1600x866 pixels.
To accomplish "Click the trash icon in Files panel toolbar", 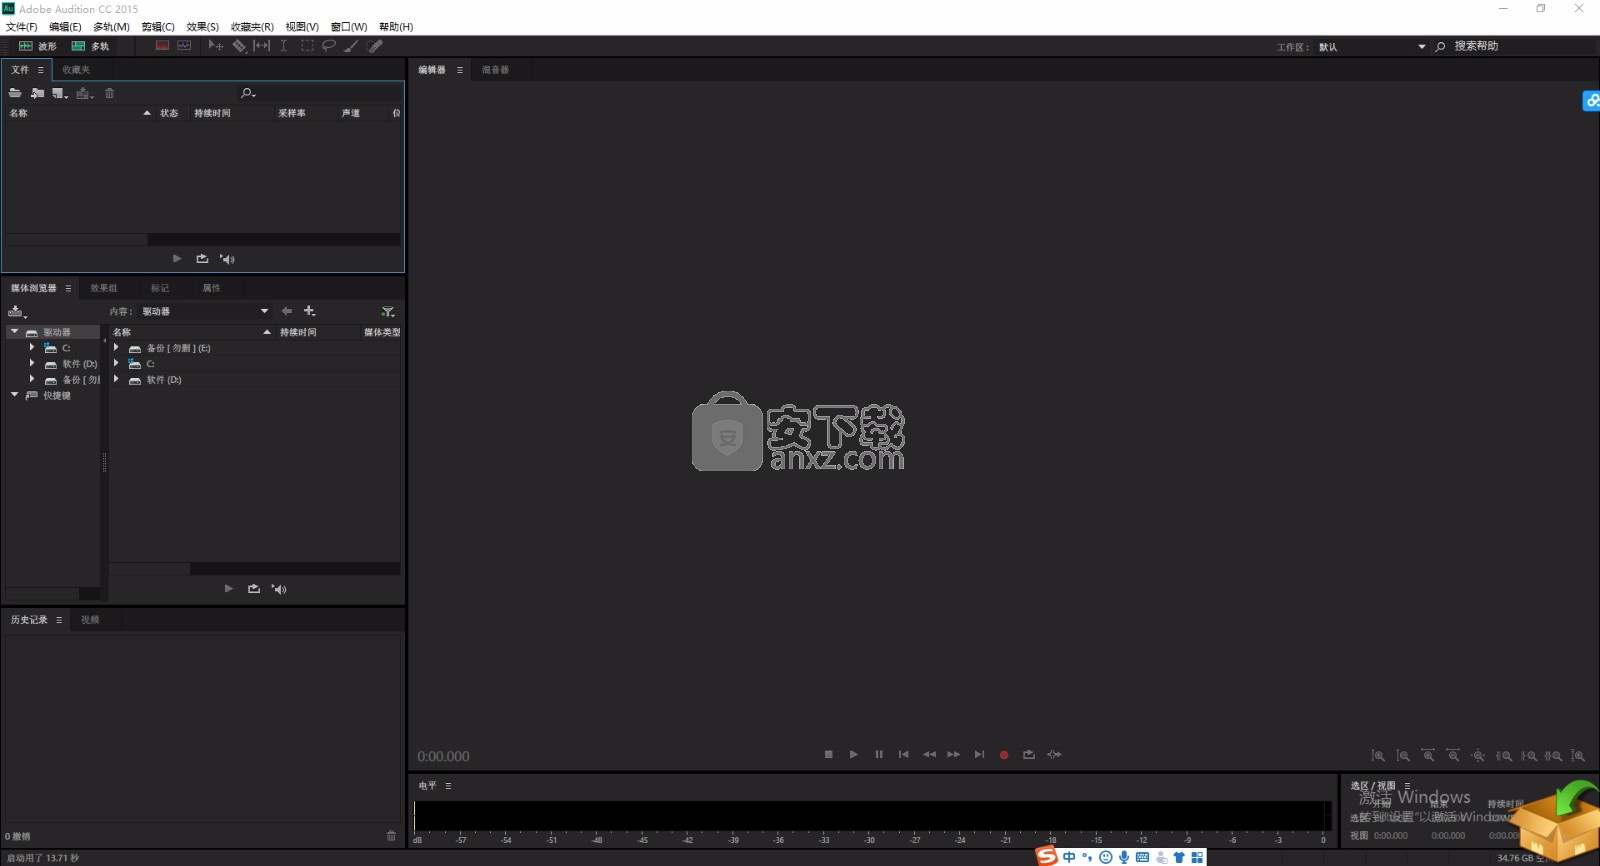I will tap(110, 93).
